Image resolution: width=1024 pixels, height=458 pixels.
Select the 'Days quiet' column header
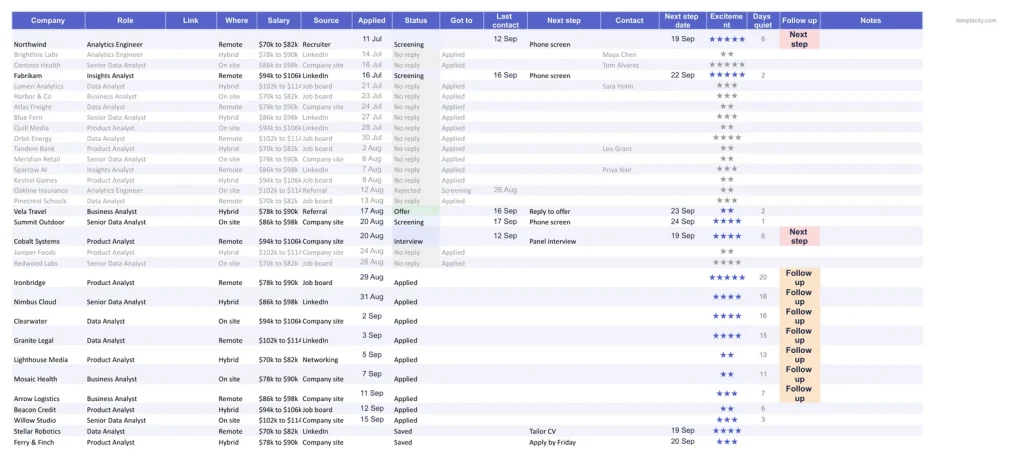click(761, 20)
